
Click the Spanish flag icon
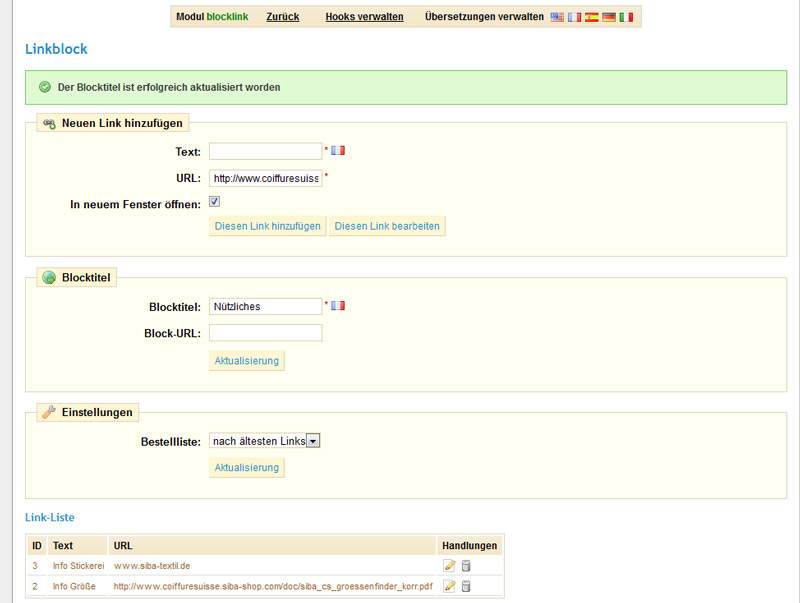(591, 17)
